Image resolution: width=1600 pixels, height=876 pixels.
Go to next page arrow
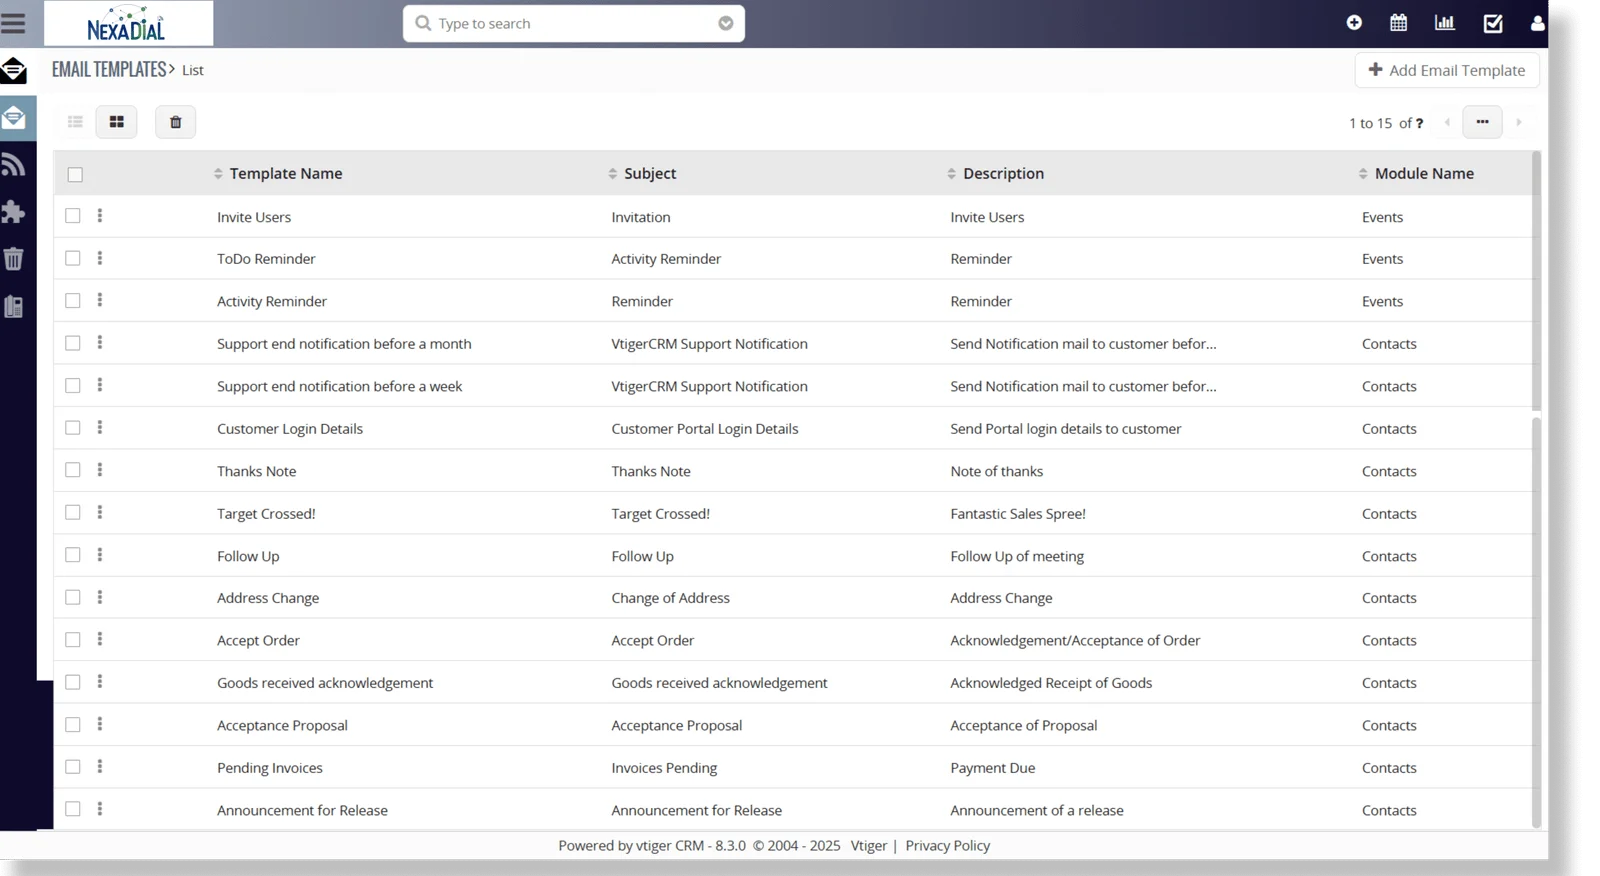1519,122
